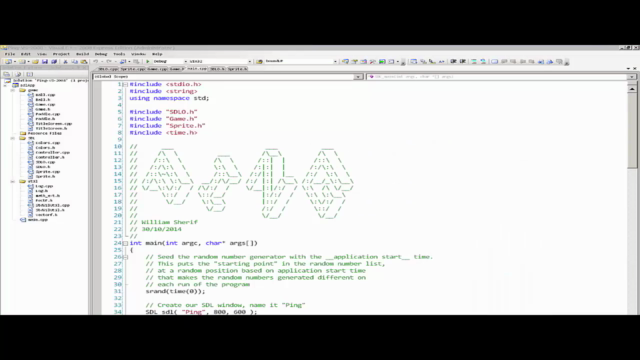
Task: Click the Toggle Bookmark icon
Action: click(x=494, y=62)
